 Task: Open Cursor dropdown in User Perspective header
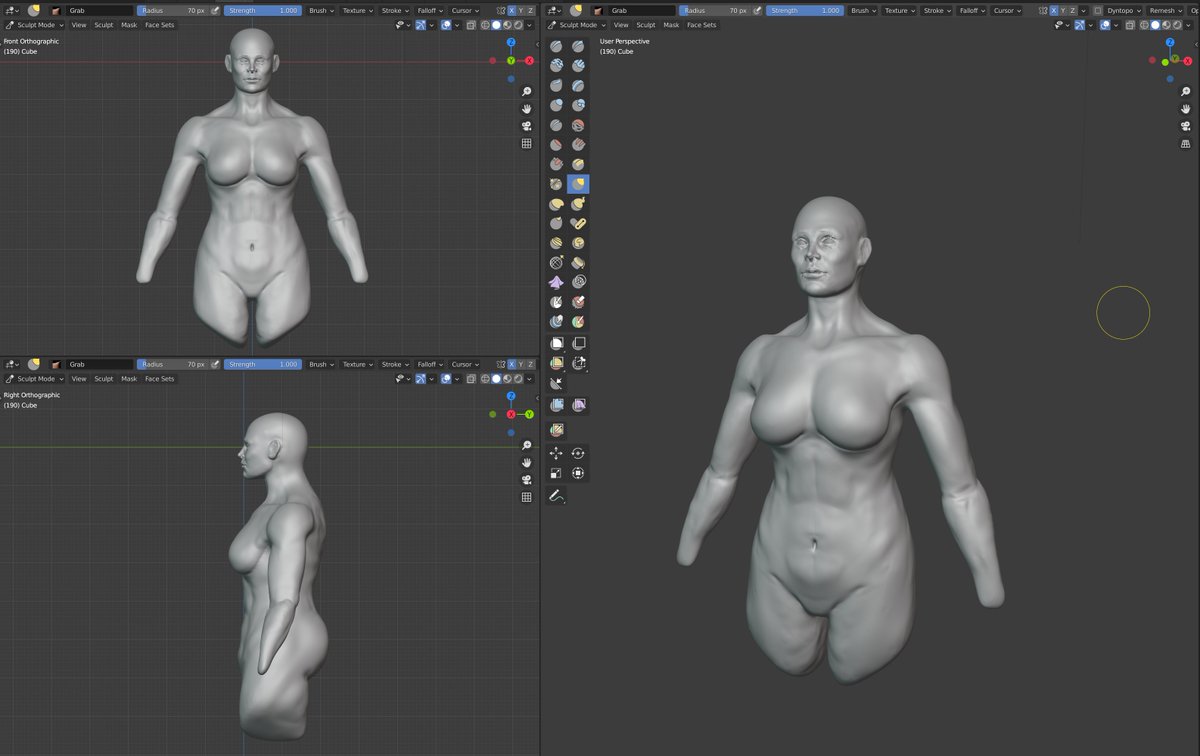tap(1006, 10)
